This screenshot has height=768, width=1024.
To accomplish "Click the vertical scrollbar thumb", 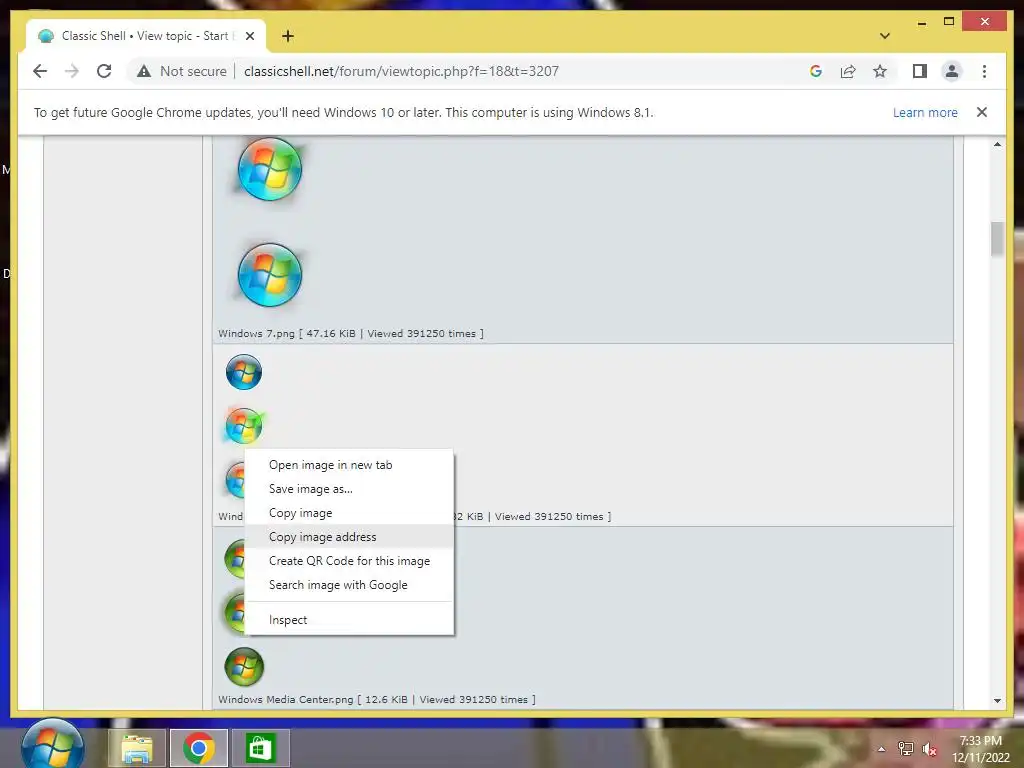I will click(997, 239).
